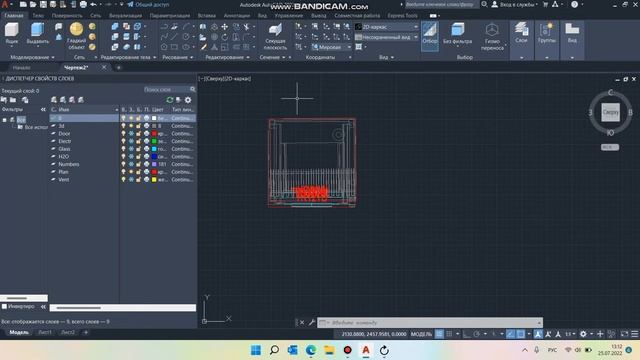Click the Move tool in the Редактирование panel
Image resolution: width=640 pixels, height=360 pixels.
click(224, 27)
